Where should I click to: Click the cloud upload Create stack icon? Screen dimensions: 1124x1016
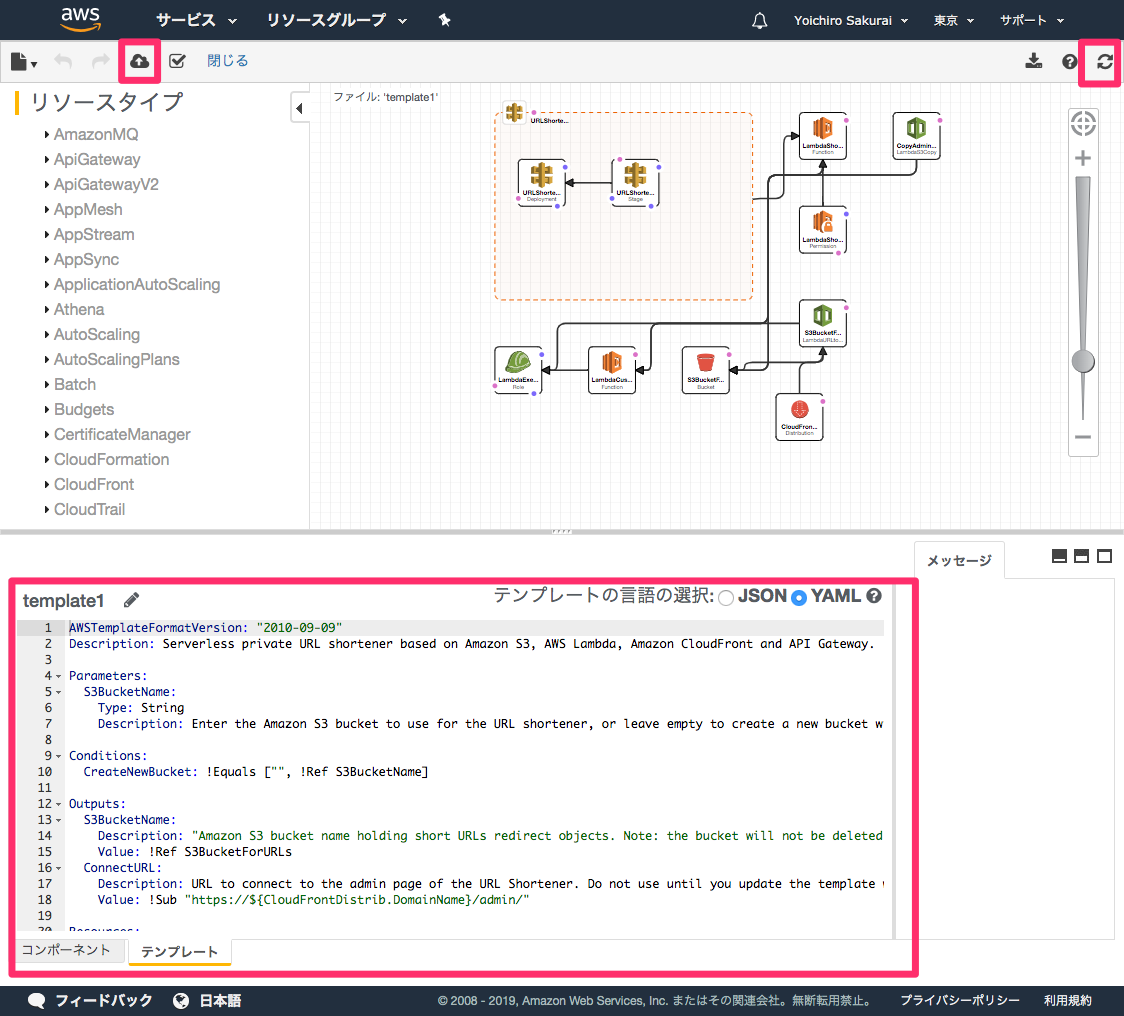pos(139,61)
